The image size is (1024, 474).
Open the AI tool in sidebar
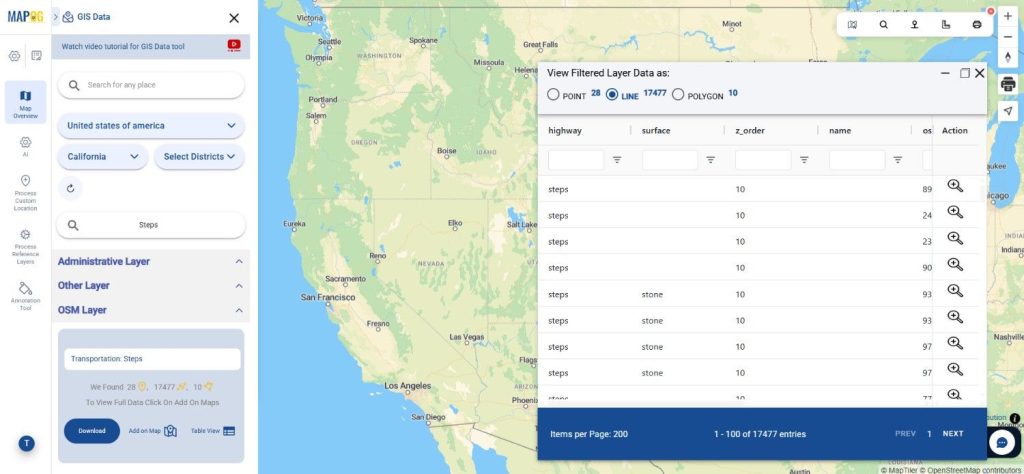tap(25, 146)
